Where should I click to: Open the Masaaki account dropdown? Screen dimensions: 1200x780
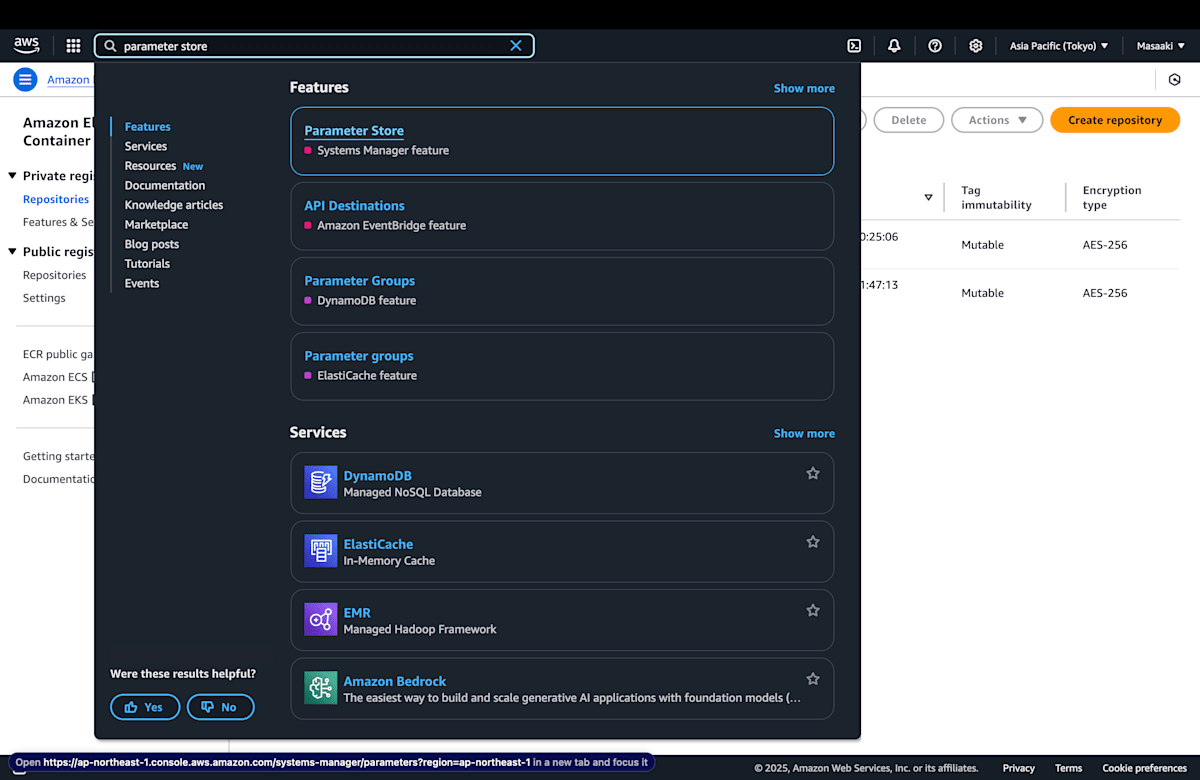[1161, 46]
